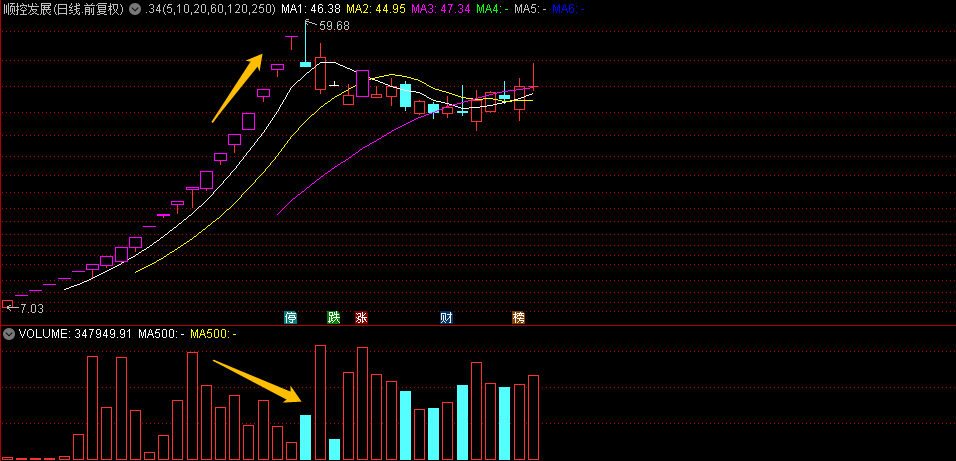Select the magenta MA3: 47.34 label

(x=441, y=9)
